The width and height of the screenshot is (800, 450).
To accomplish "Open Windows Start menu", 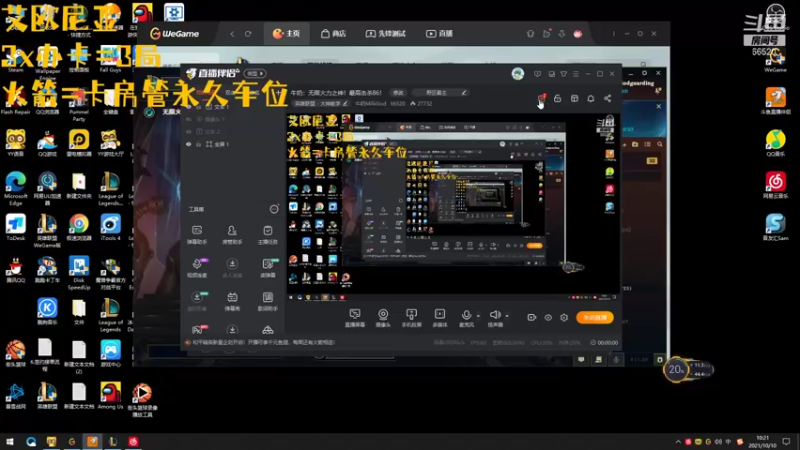I will pyautogui.click(x=9, y=441).
